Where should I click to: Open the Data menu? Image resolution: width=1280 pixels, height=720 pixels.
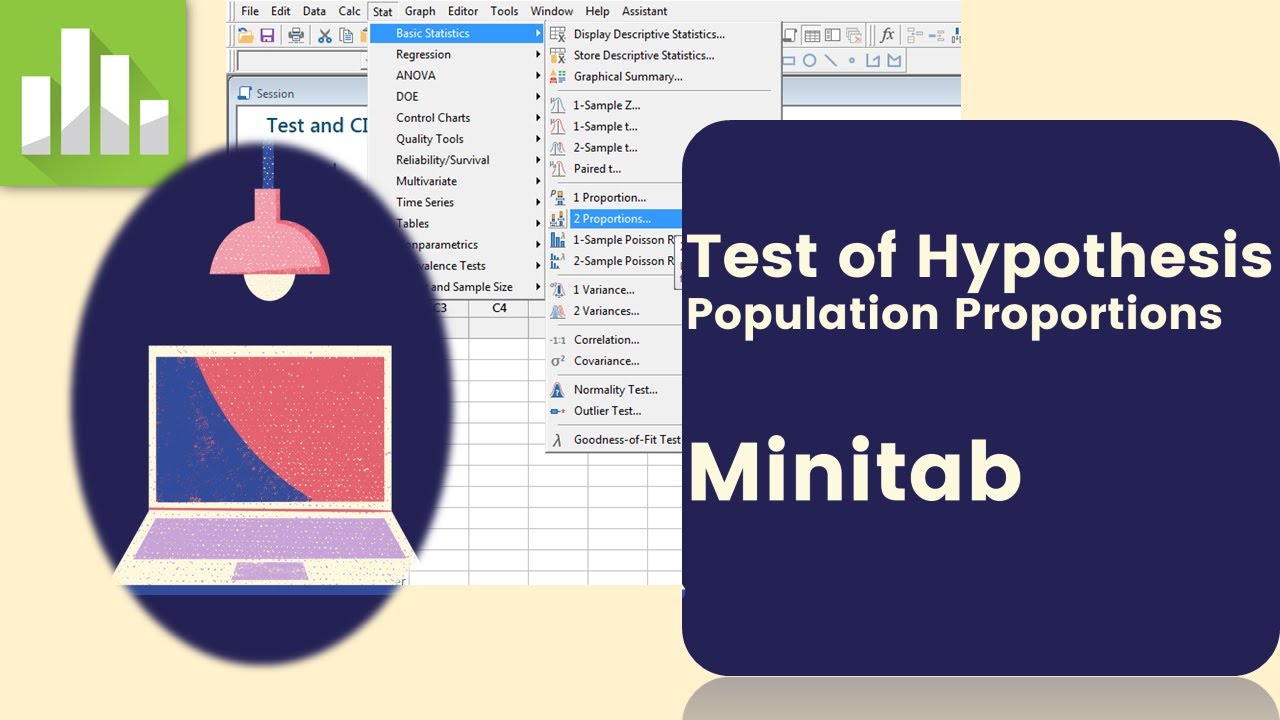(x=314, y=11)
